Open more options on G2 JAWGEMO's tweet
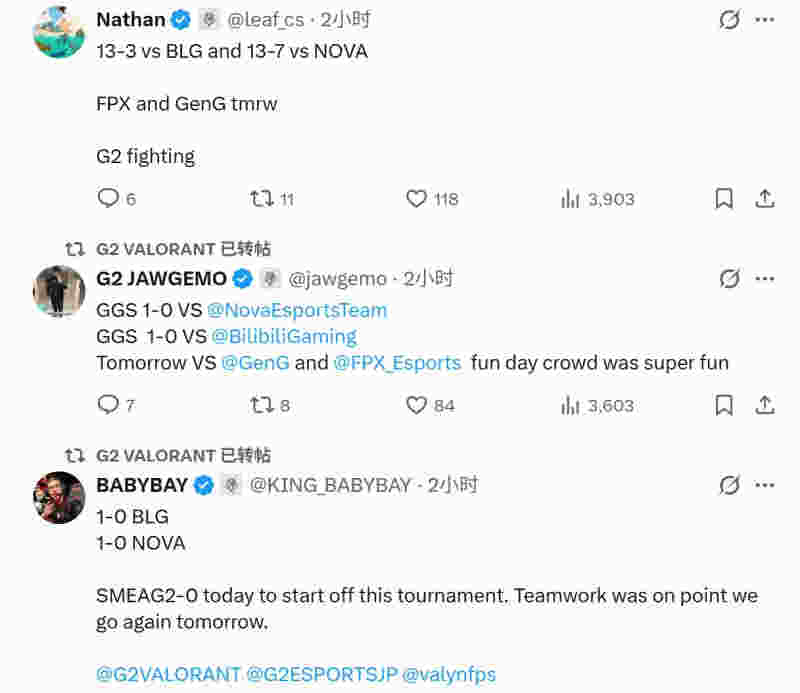 coord(765,278)
